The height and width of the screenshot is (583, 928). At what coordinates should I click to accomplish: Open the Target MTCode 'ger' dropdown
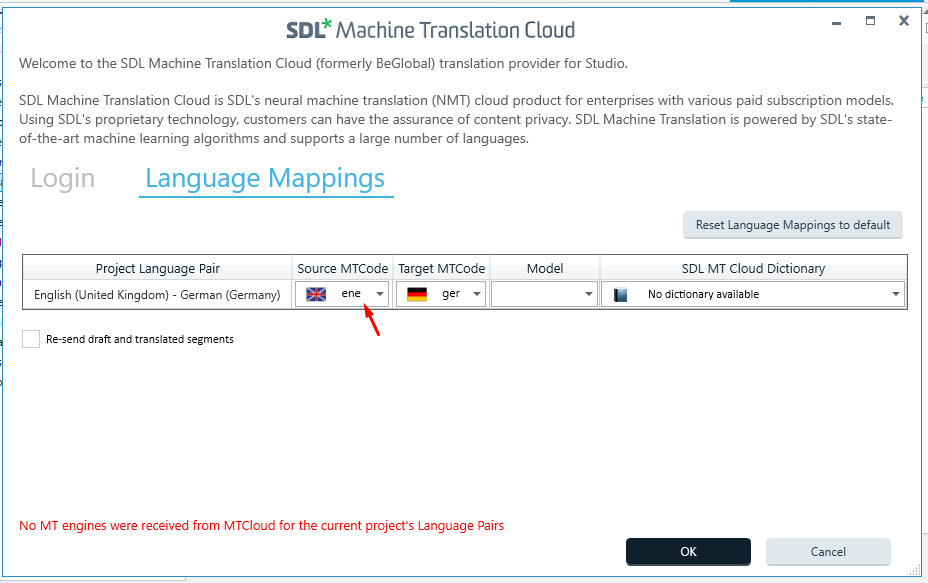(x=441, y=294)
